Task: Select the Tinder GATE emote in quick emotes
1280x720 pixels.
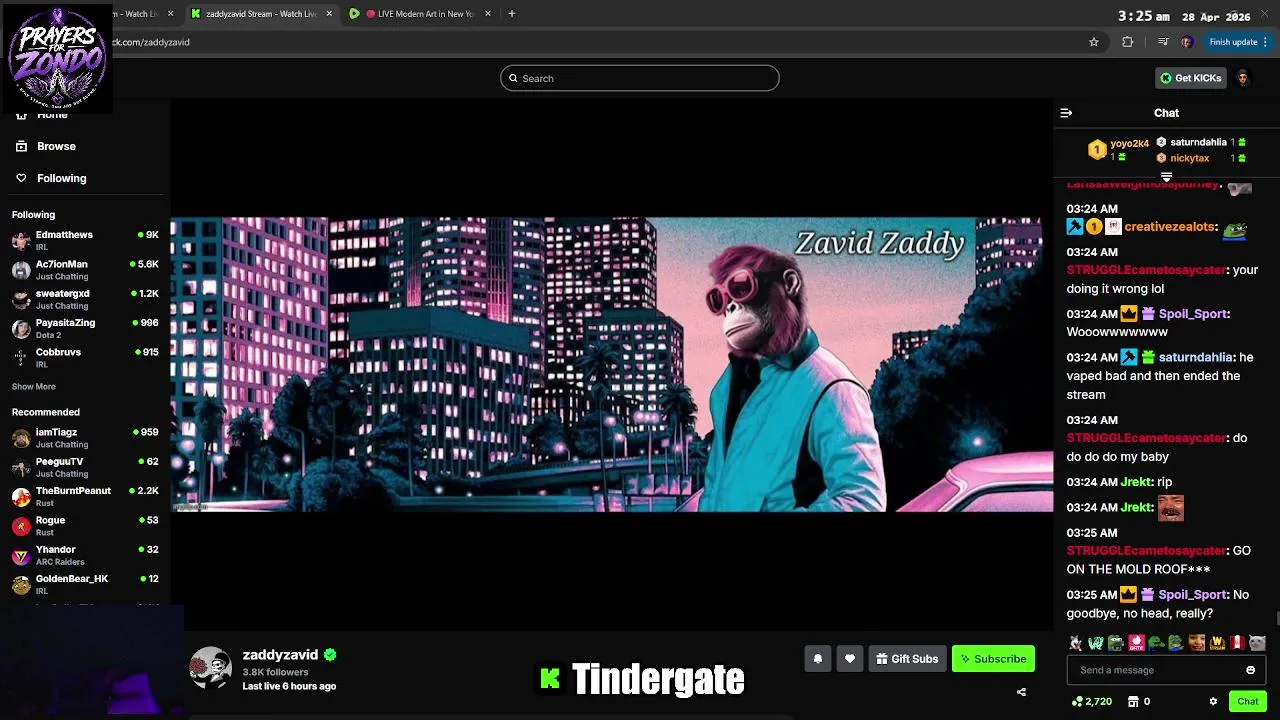Action: coord(1136,643)
